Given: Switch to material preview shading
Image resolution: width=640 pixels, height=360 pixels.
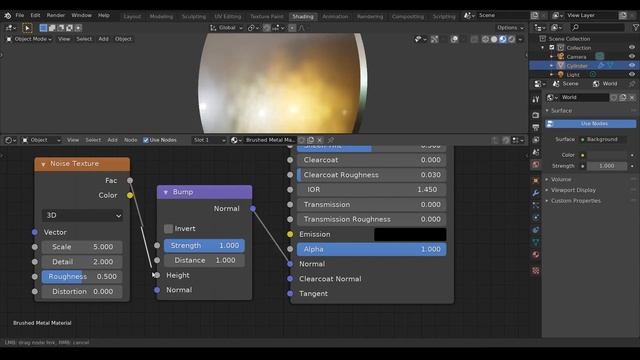Looking at the screenshot, I should pos(503,39).
